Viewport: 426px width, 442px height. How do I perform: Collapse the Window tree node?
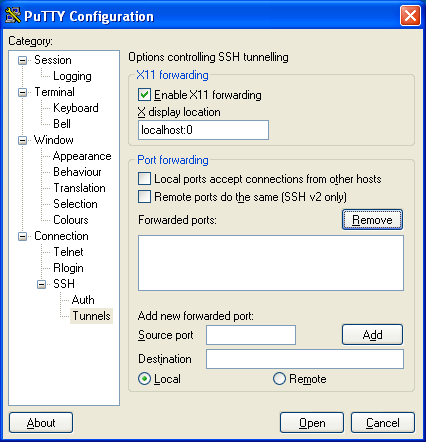coord(22,140)
